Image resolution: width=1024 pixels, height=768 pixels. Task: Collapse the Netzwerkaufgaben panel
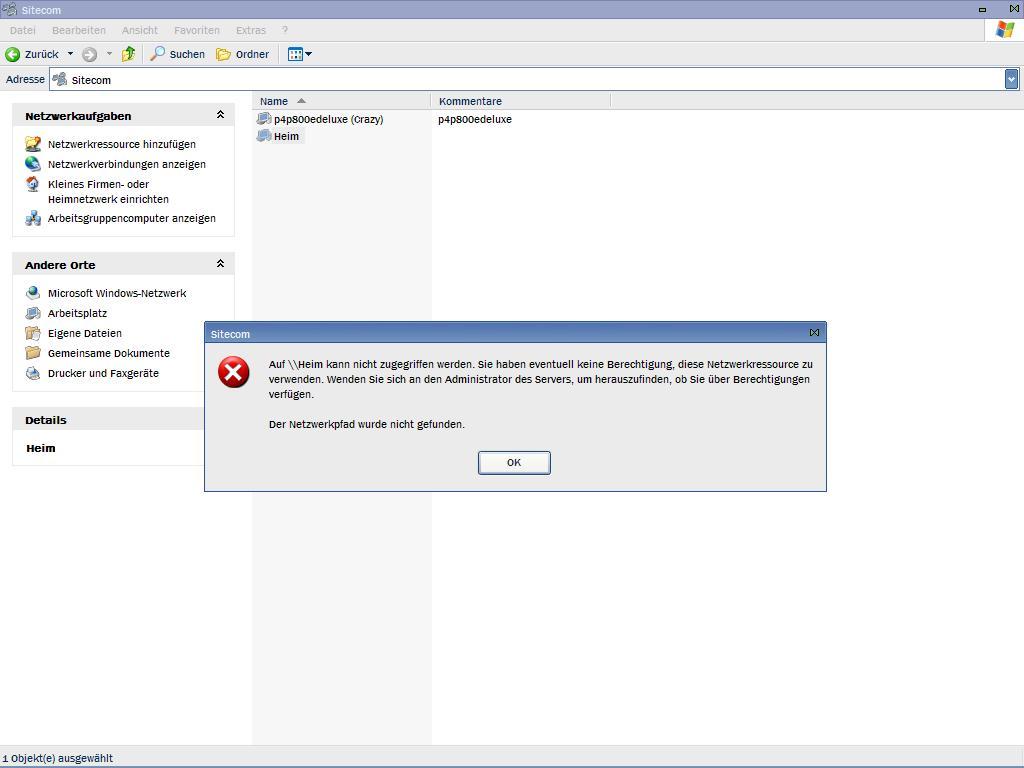[x=220, y=115]
